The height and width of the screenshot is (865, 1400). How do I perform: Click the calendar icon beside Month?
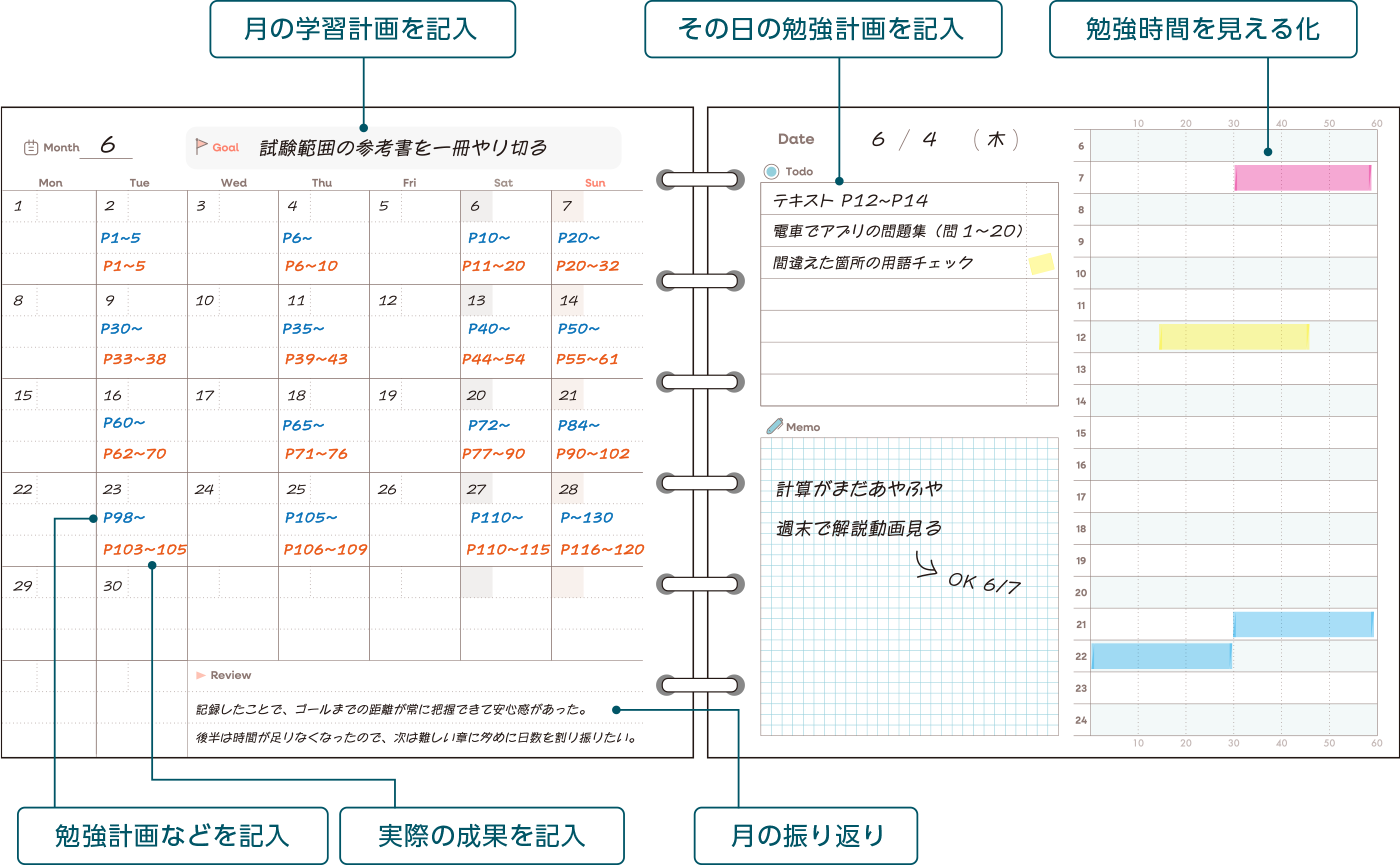pyautogui.click(x=31, y=147)
